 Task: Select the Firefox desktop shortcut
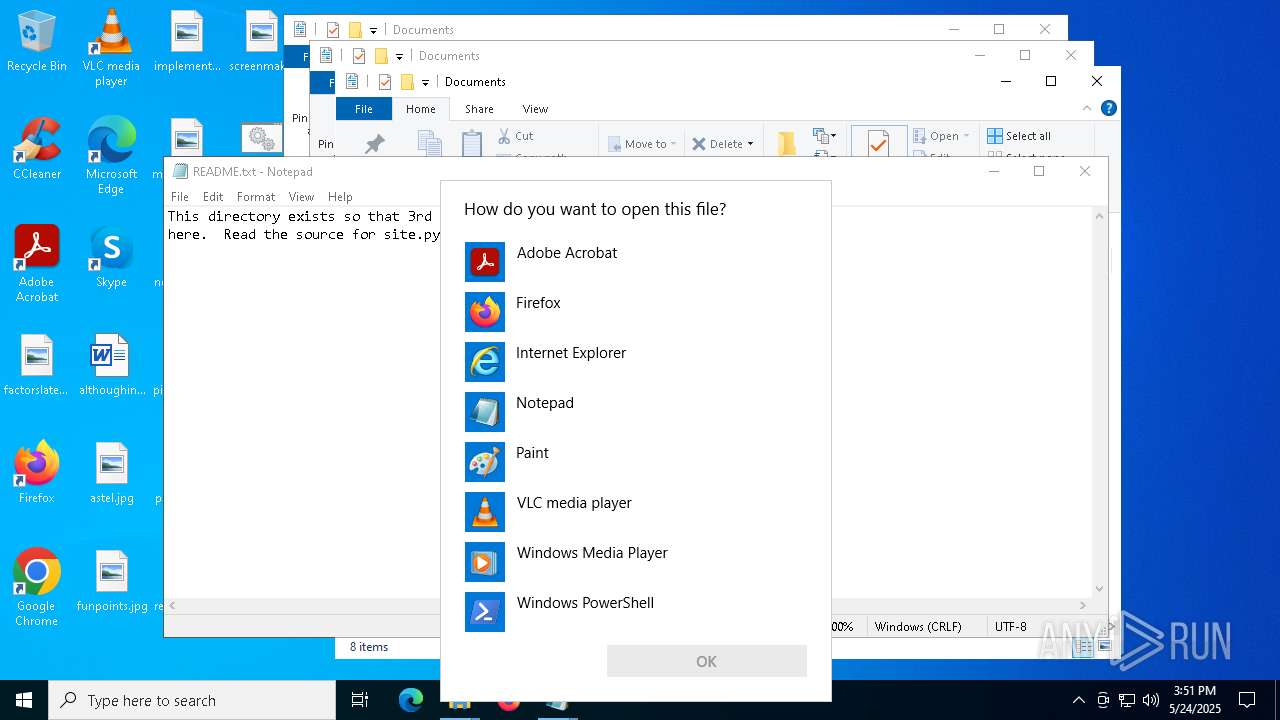coord(37,472)
